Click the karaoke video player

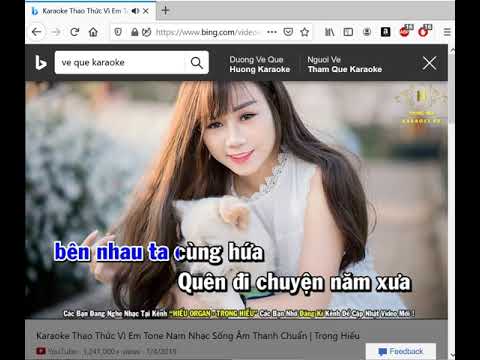tap(236, 200)
